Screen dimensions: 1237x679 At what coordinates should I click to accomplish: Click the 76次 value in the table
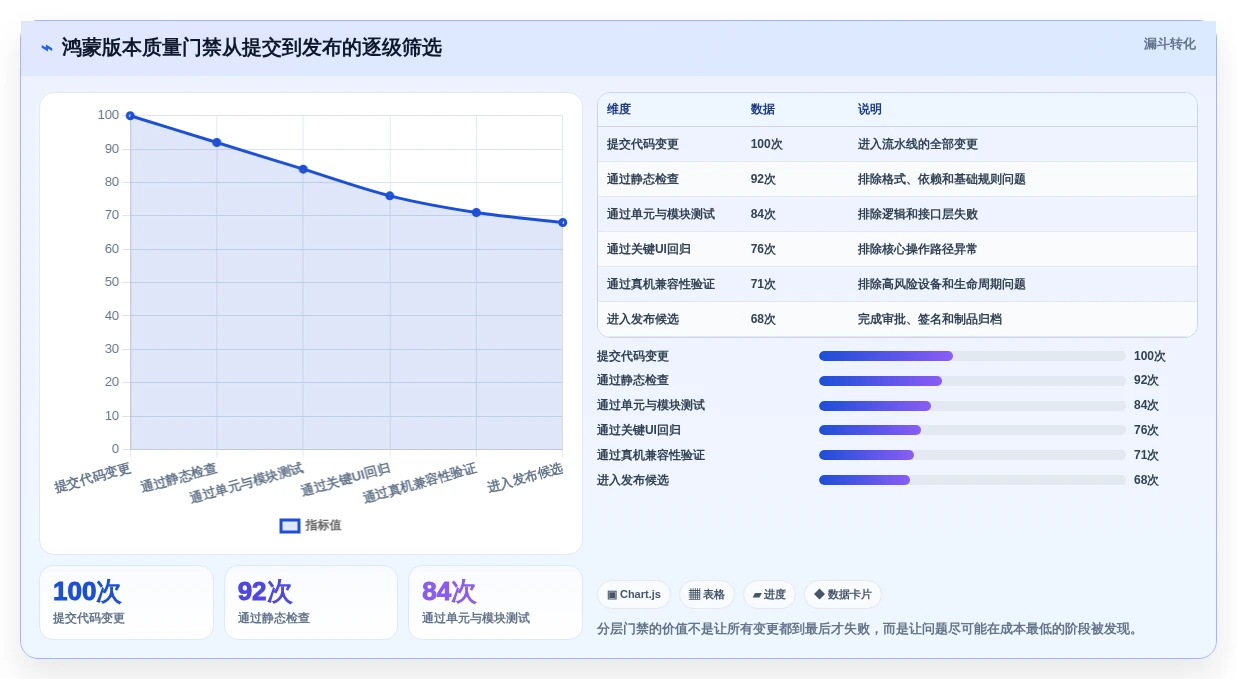pyautogui.click(x=763, y=249)
